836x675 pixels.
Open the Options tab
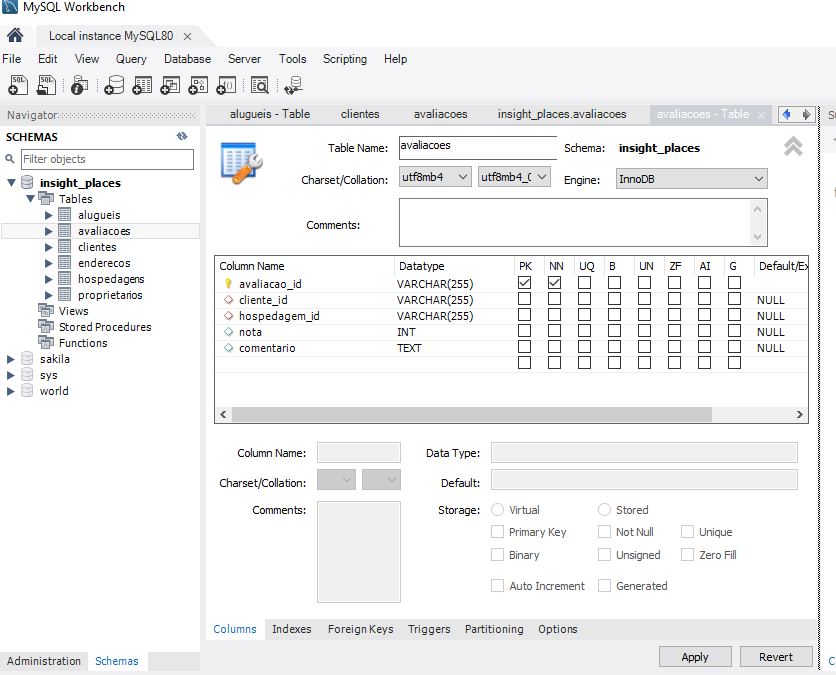point(557,629)
